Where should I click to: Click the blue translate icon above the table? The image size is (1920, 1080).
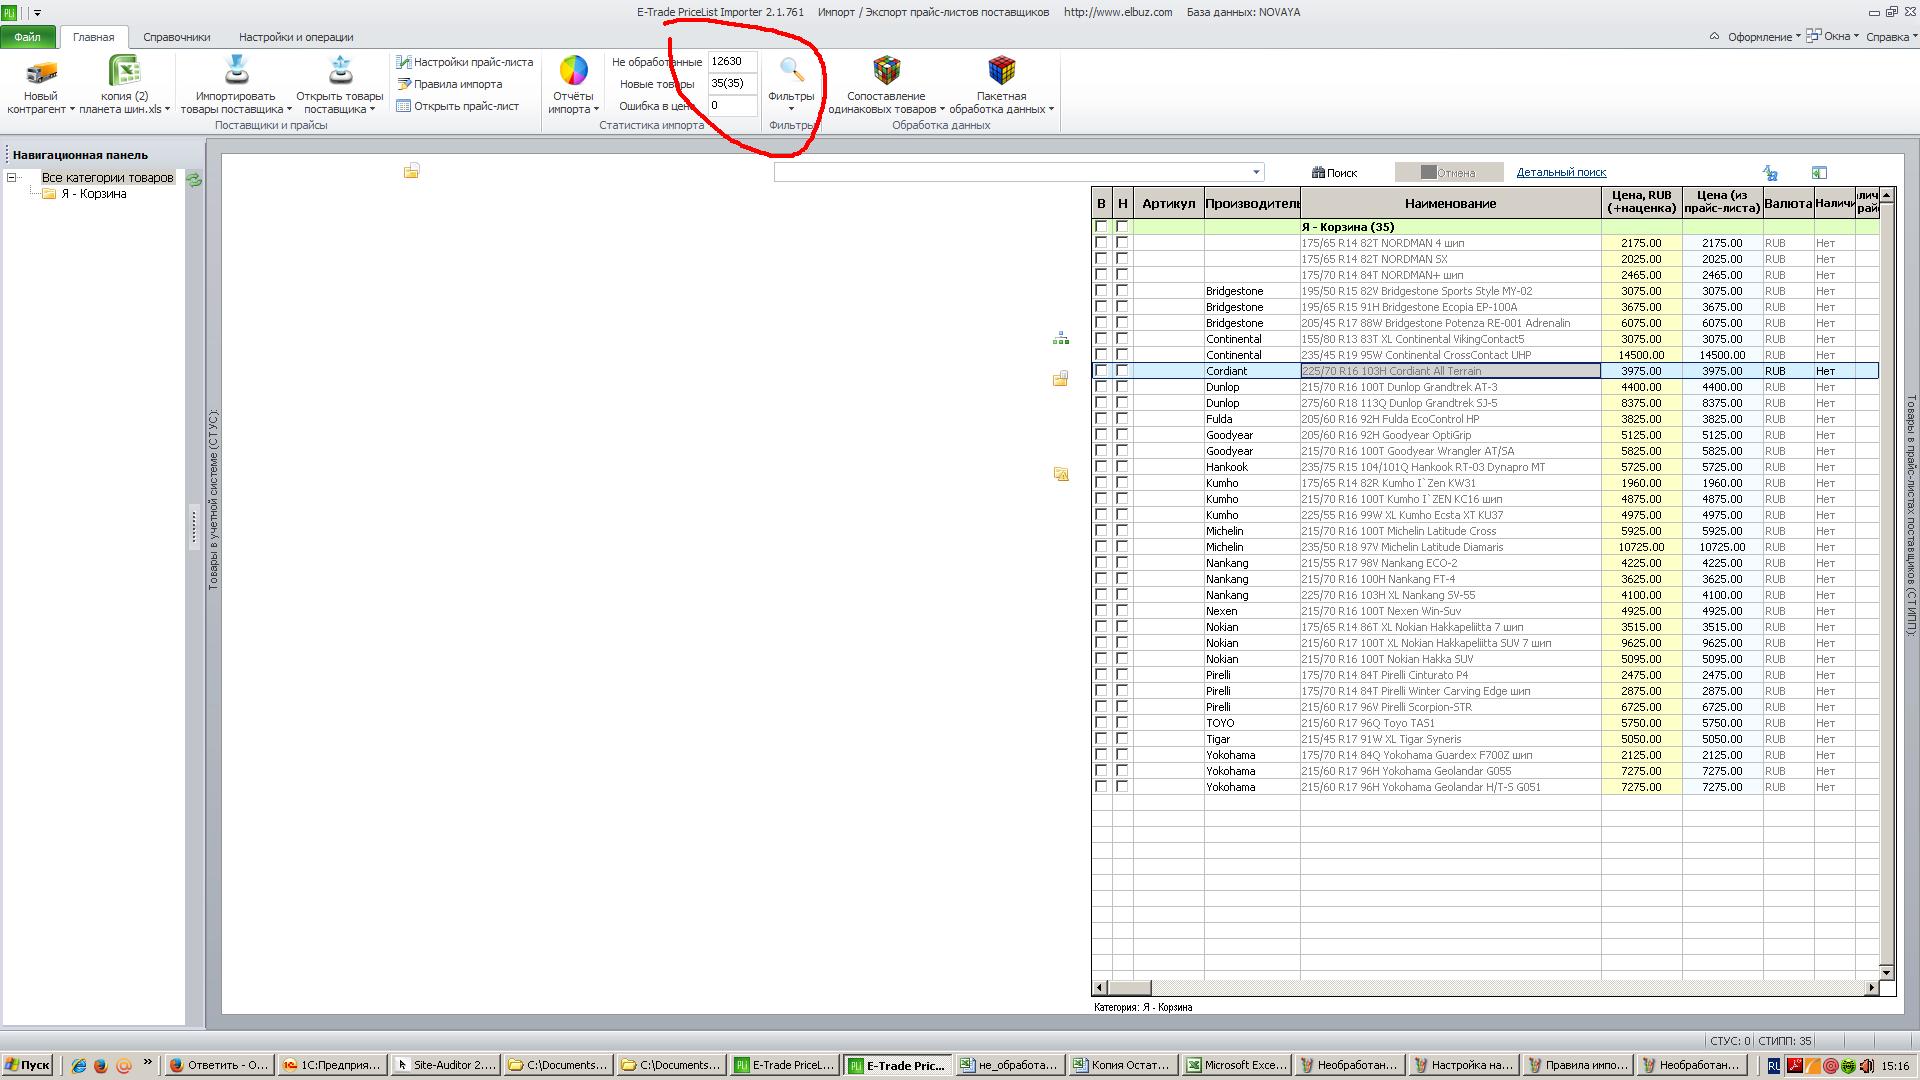[1770, 173]
